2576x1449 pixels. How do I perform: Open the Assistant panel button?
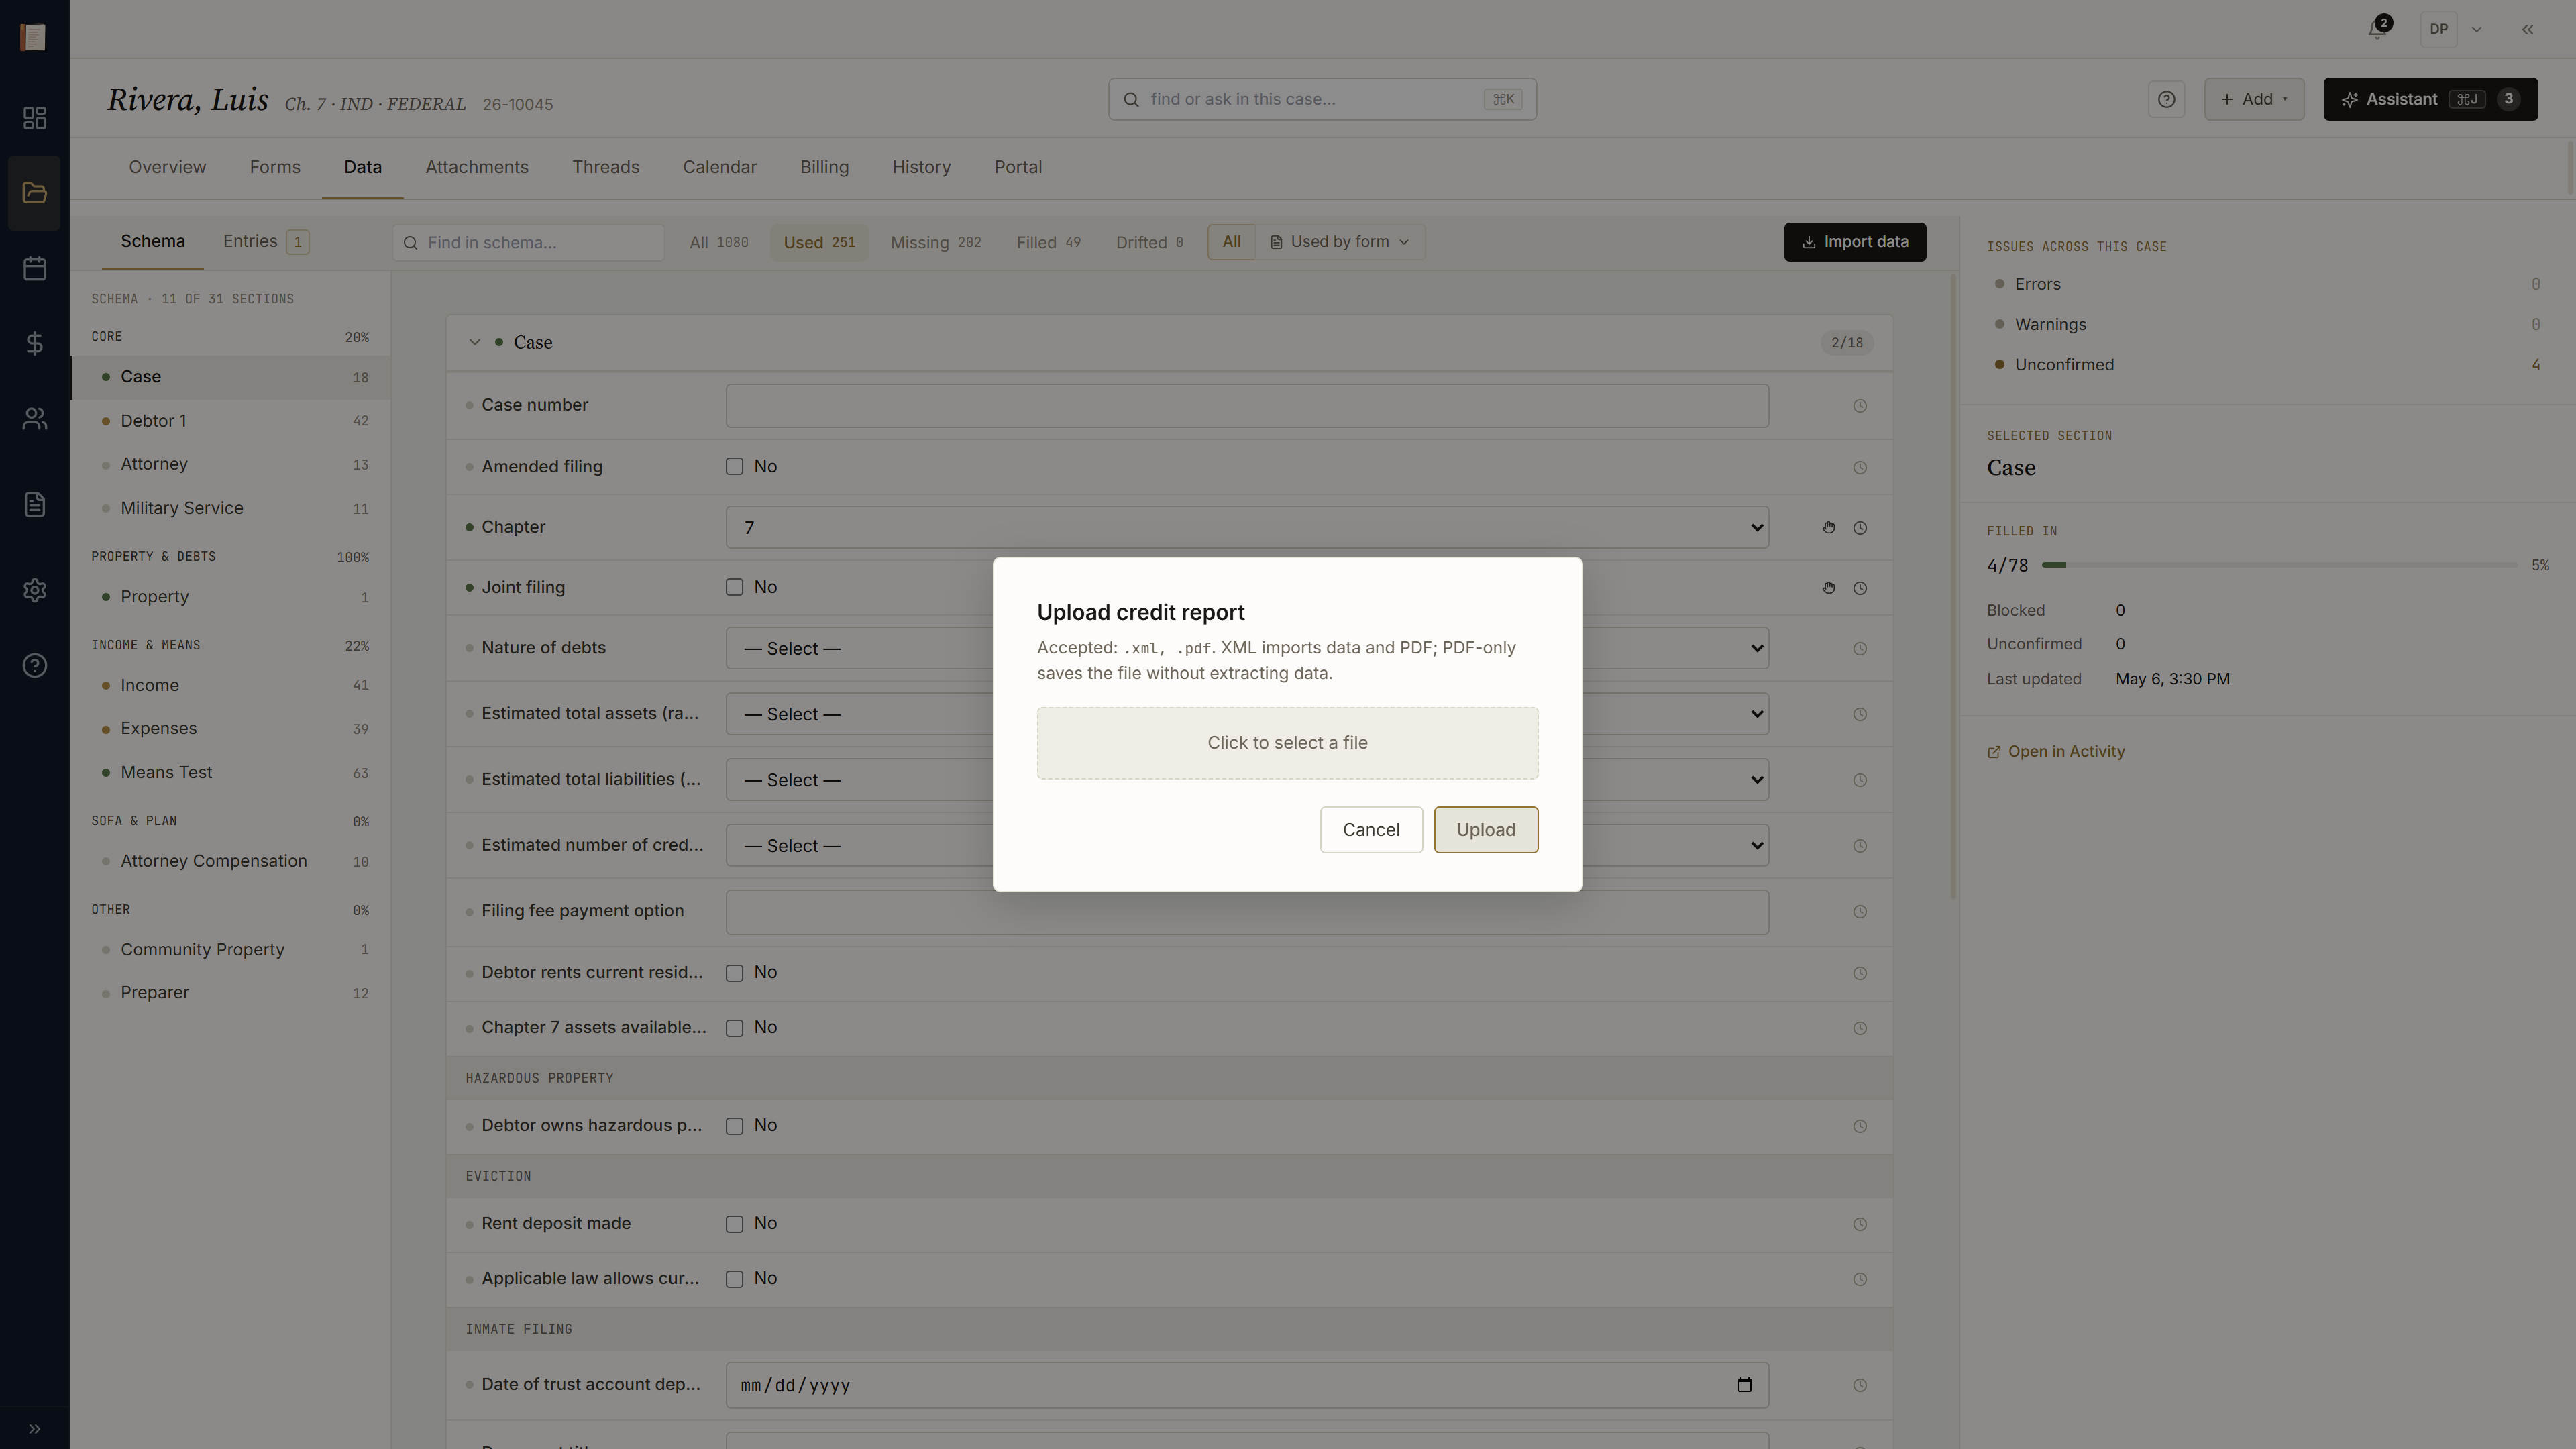point(2430,99)
